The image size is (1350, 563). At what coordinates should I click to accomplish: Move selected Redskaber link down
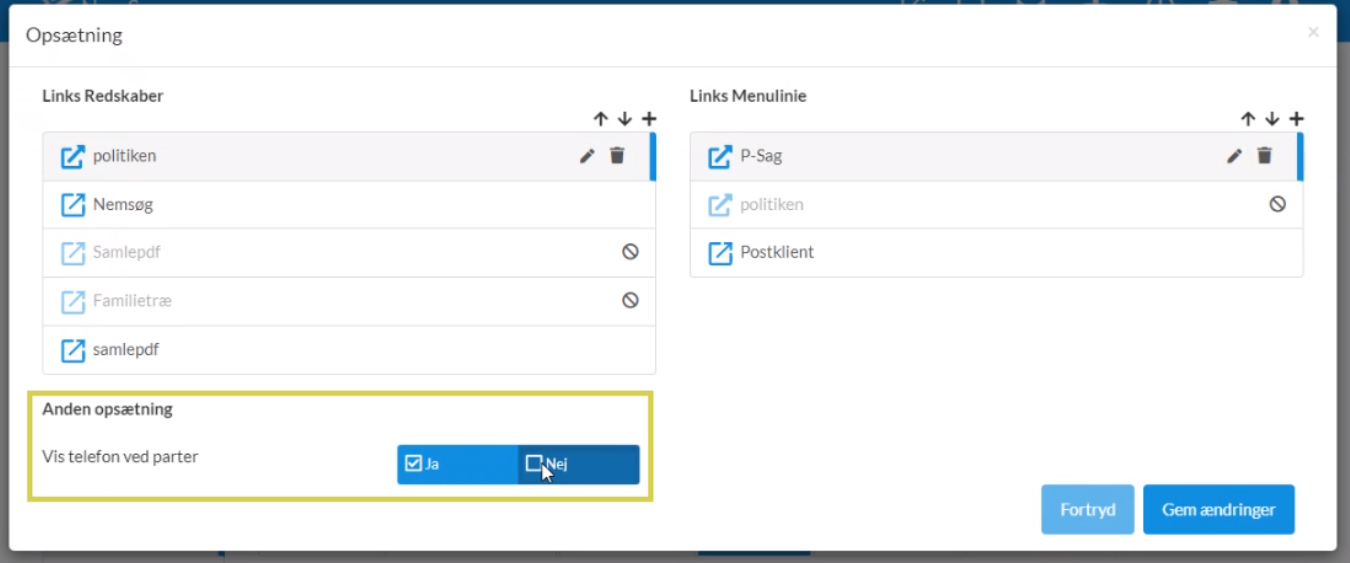pyautogui.click(x=625, y=119)
